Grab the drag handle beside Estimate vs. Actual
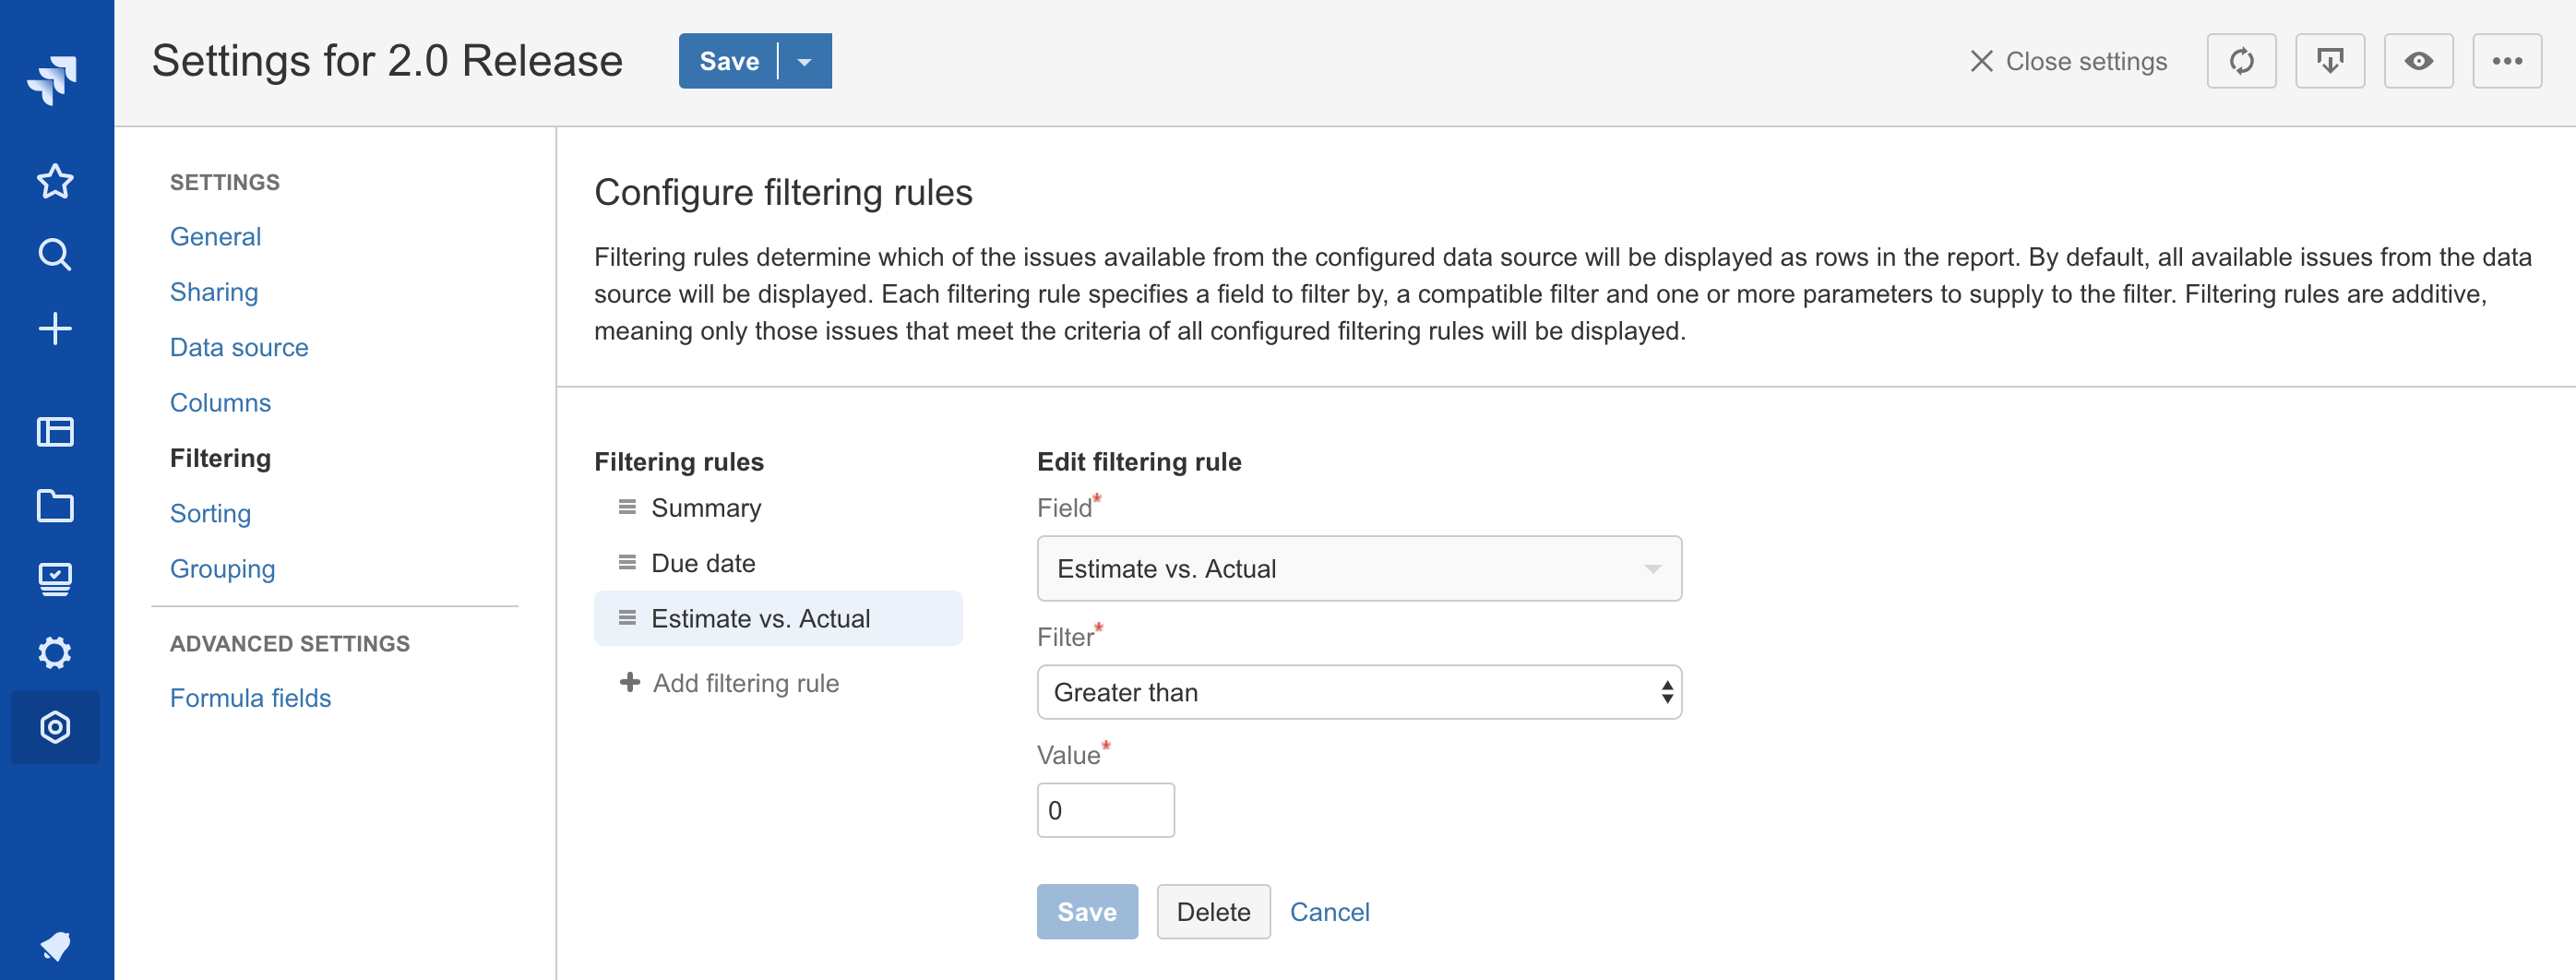 627,618
